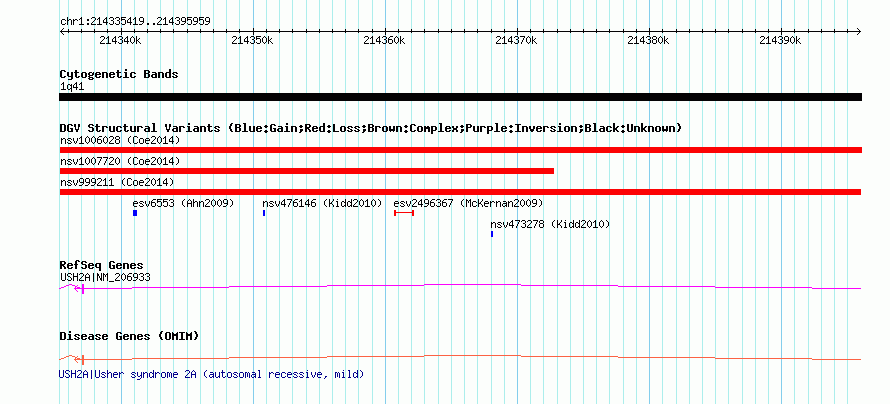Click the 214390k ruler tick label
Screen dimensions: 890x404
(x=780, y=40)
